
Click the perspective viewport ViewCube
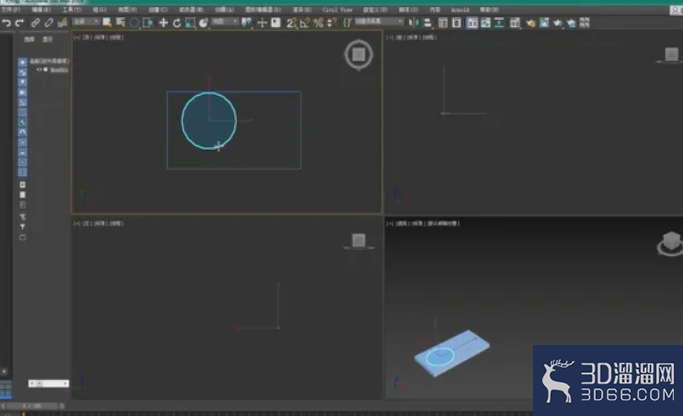tap(671, 243)
